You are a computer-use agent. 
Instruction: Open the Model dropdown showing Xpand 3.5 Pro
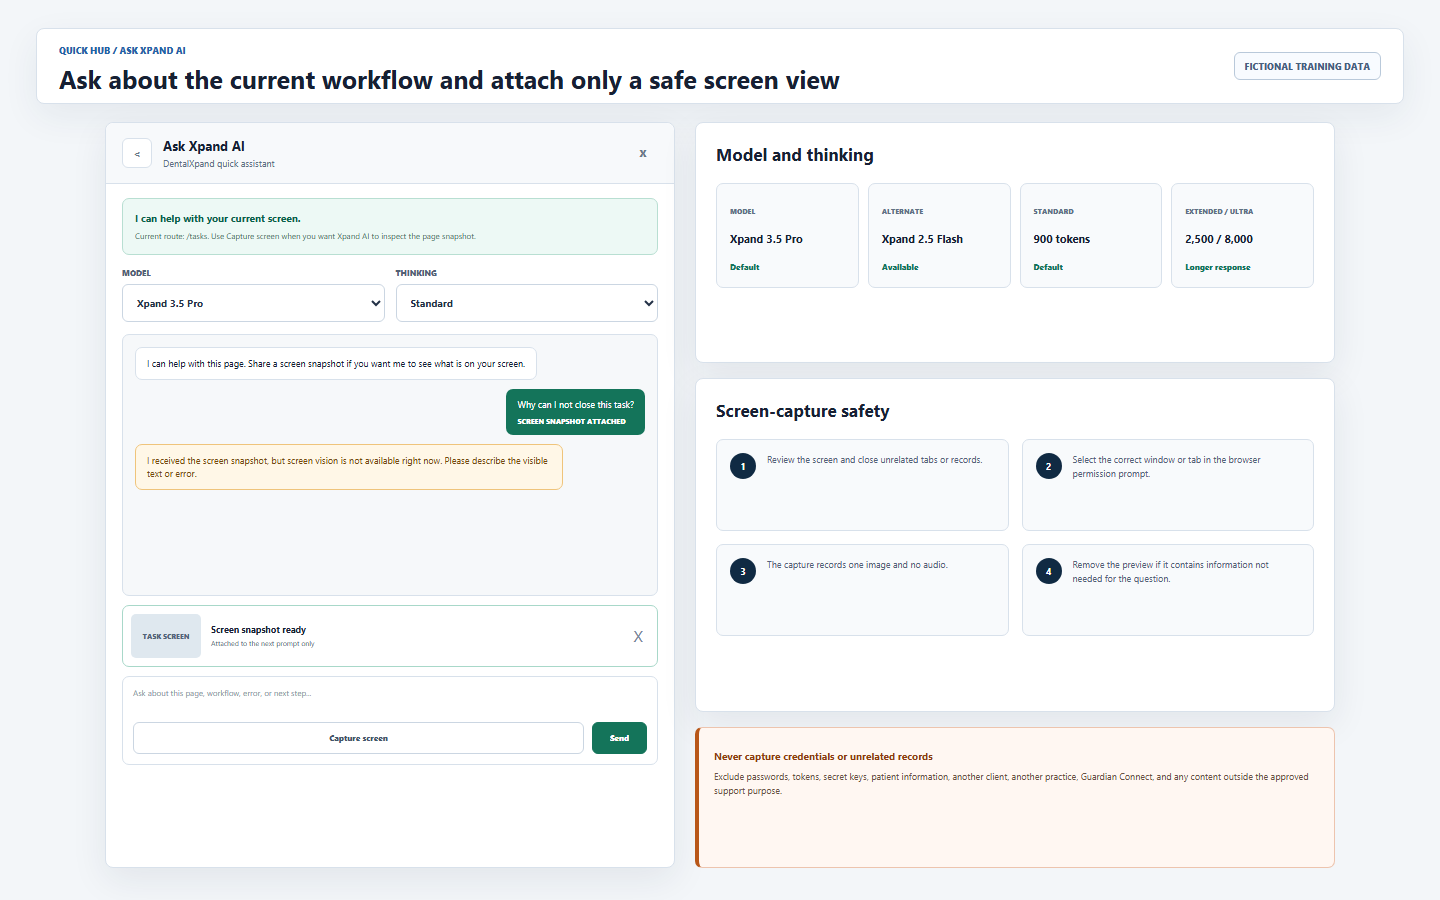[x=253, y=303]
